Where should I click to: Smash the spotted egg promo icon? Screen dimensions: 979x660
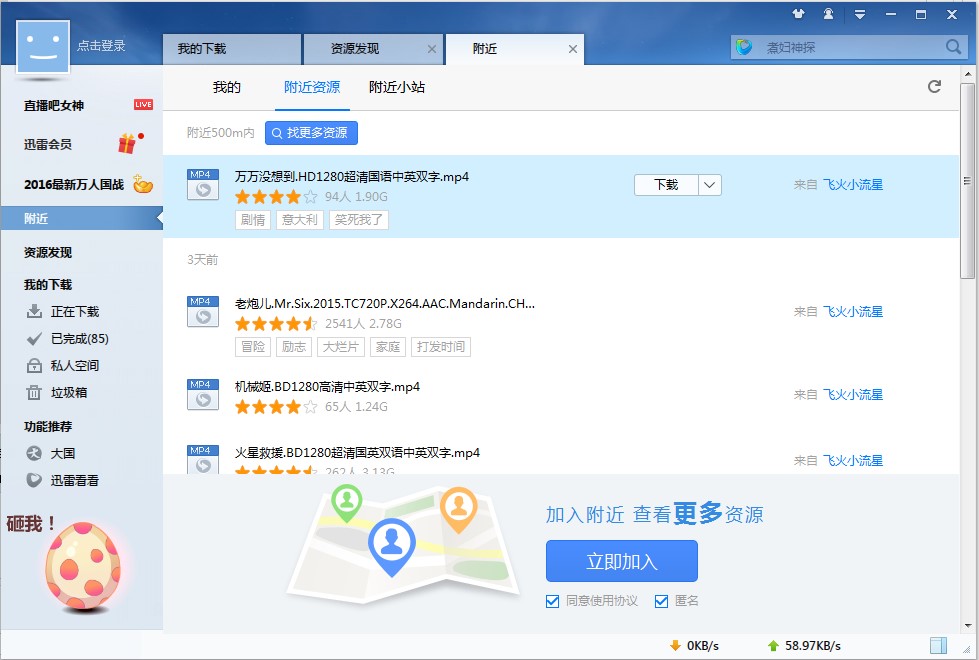click(x=82, y=566)
